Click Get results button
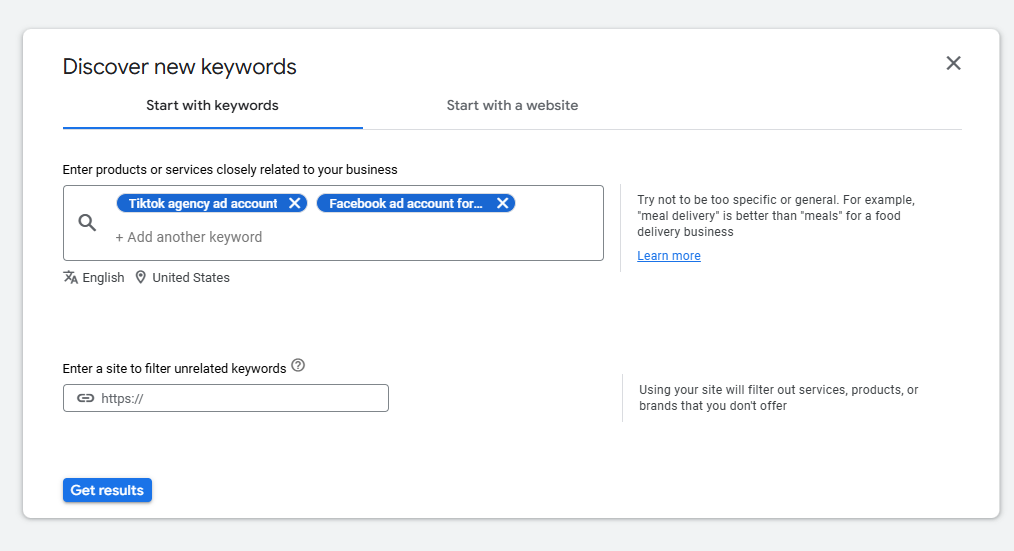The height and width of the screenshot is (551, 1014). (x=107, y=490)
